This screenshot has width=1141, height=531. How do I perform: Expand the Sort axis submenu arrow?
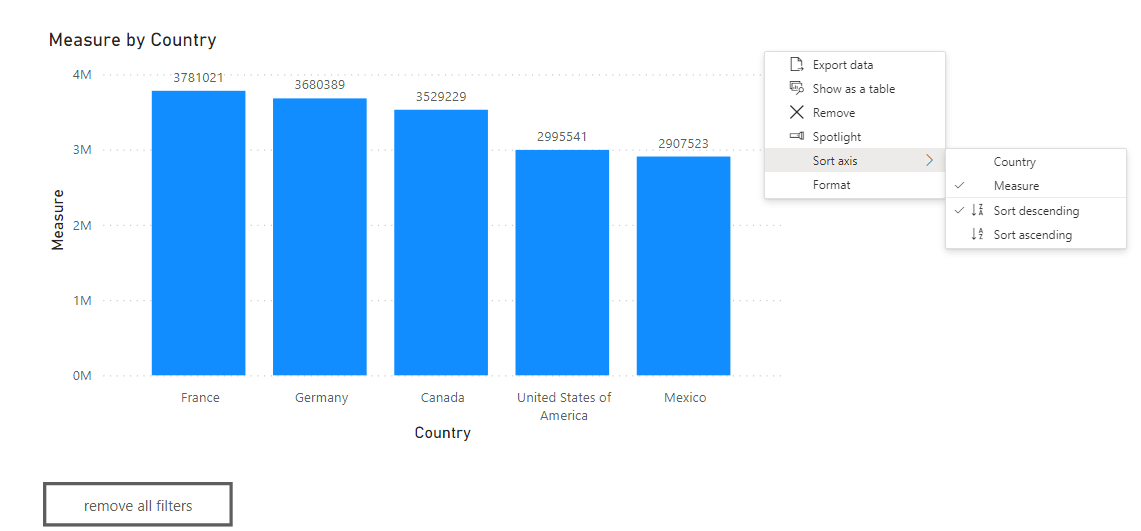(929, 161)
